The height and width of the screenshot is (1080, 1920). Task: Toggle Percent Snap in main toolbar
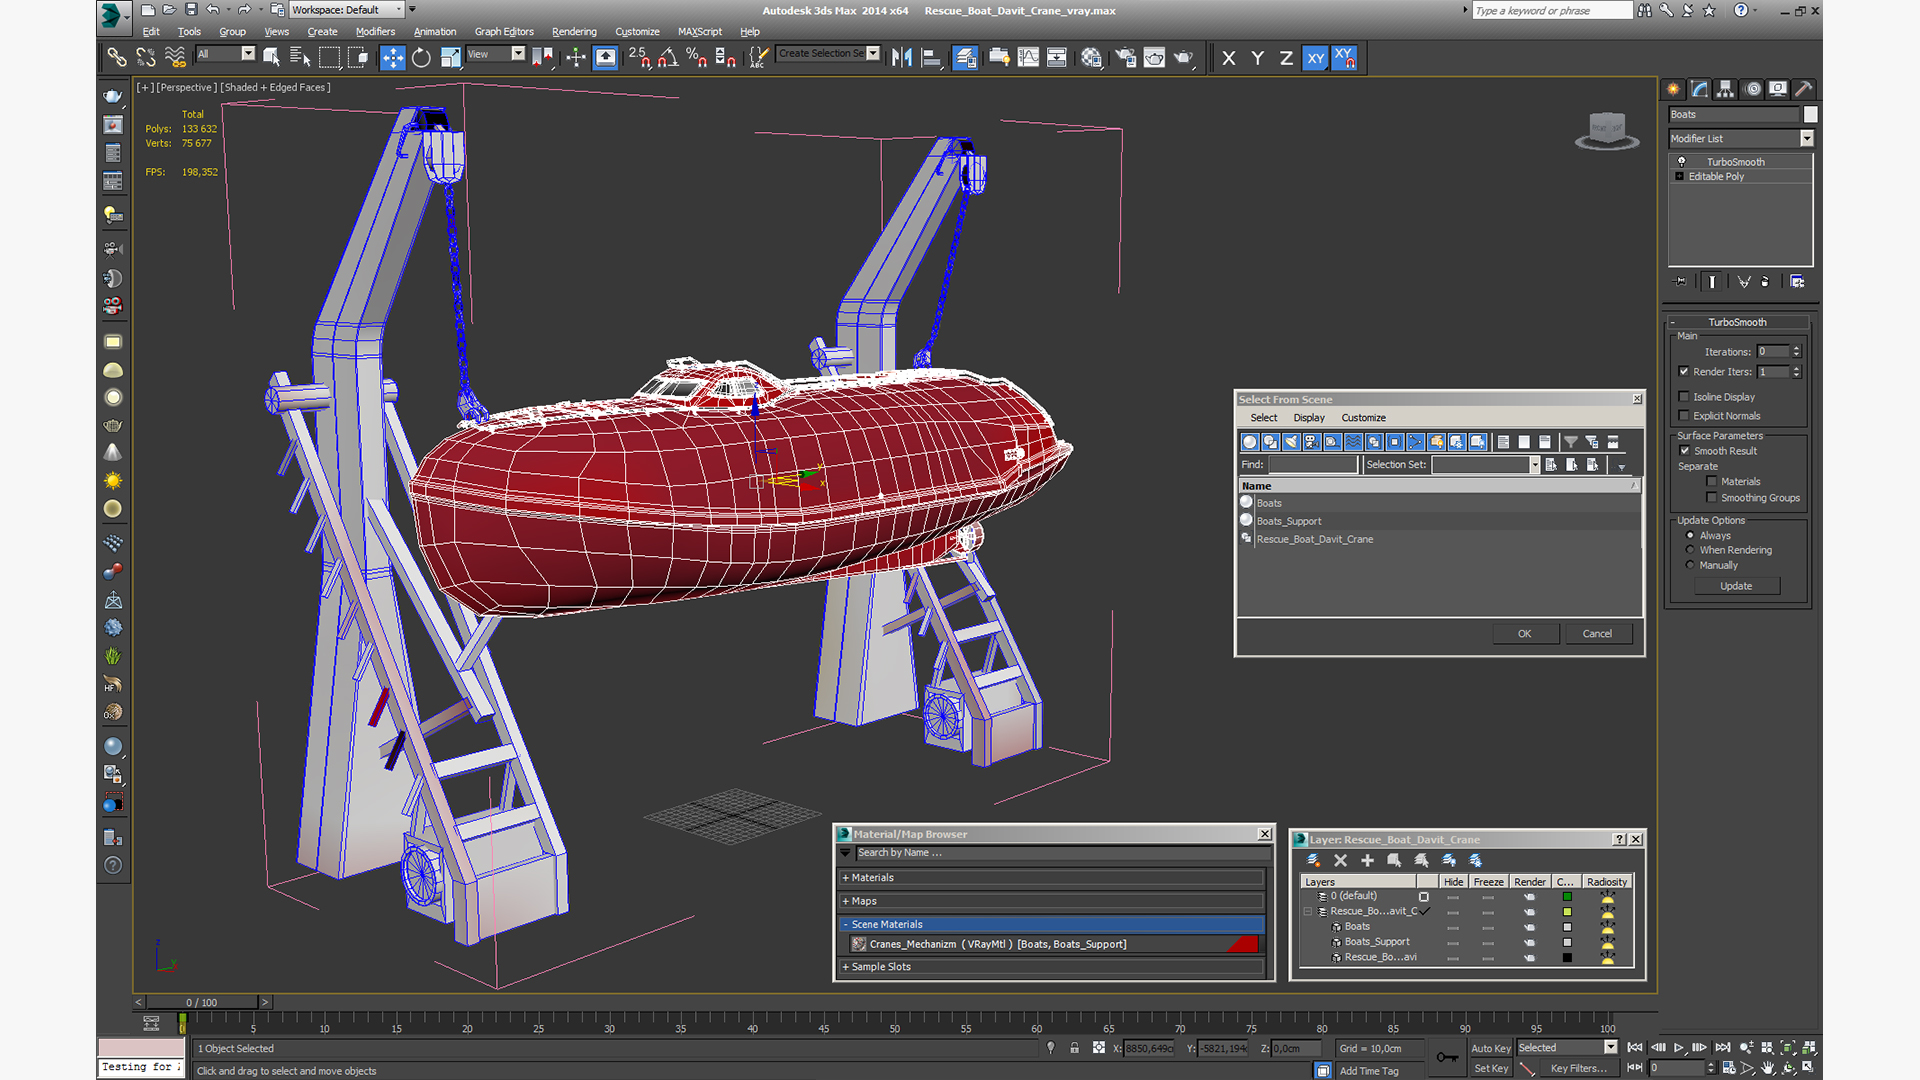[697, 58]
